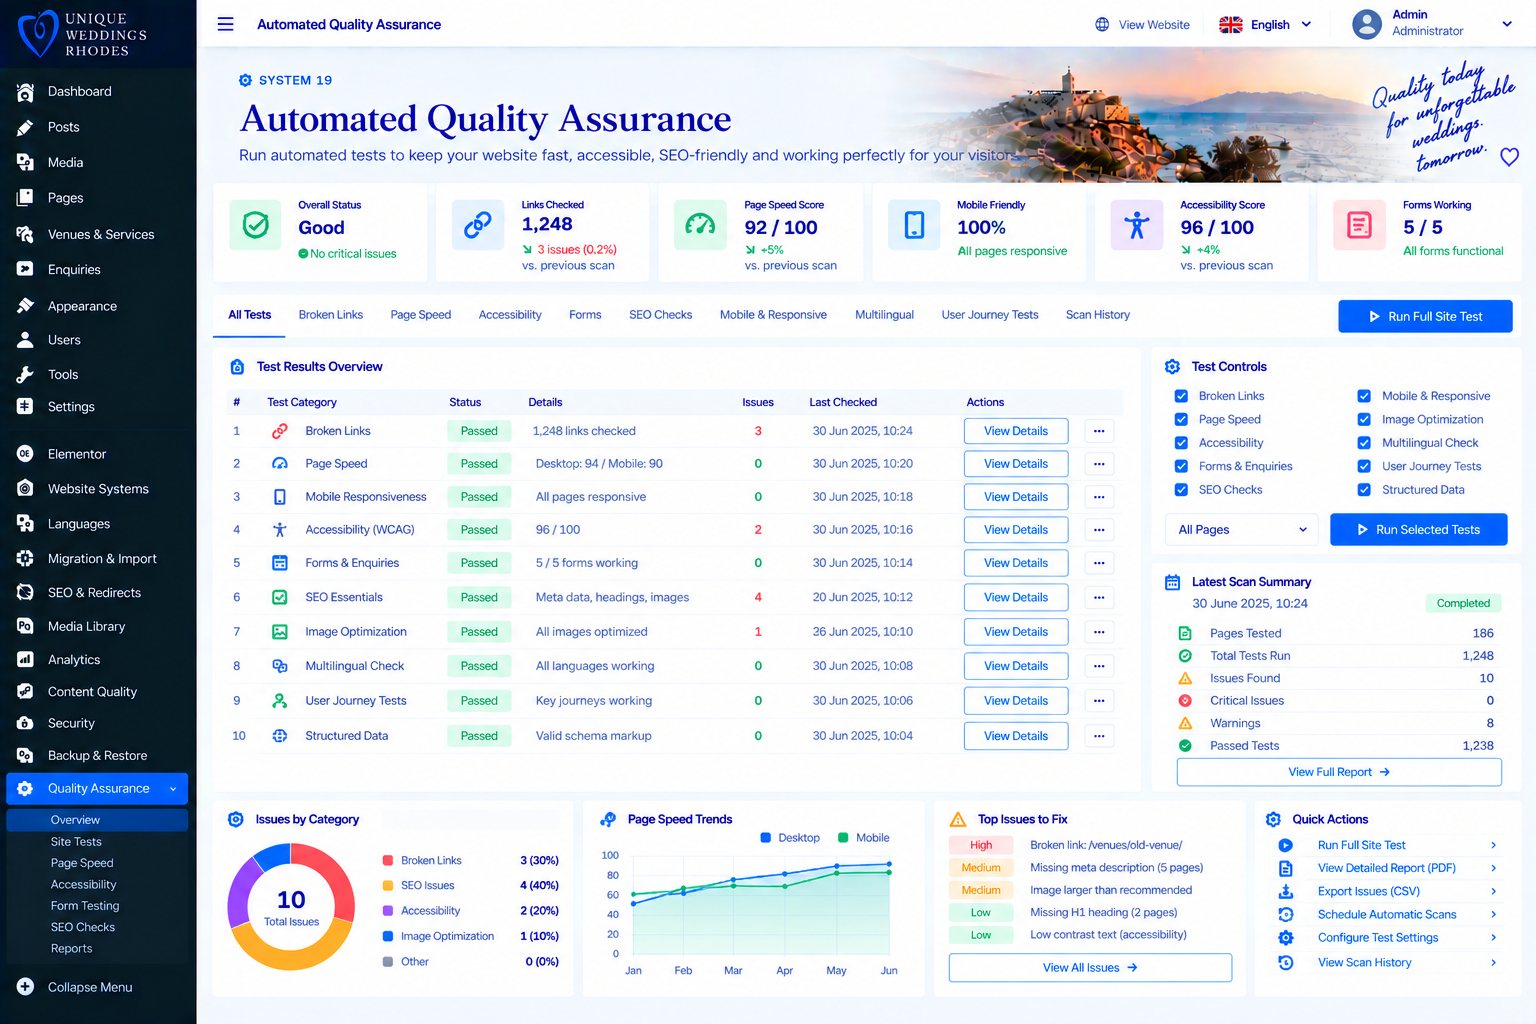Expand the Configure Test Settings chevron
The width and height of the screenshot is (1536, 1024).
tap(1493, 937)
